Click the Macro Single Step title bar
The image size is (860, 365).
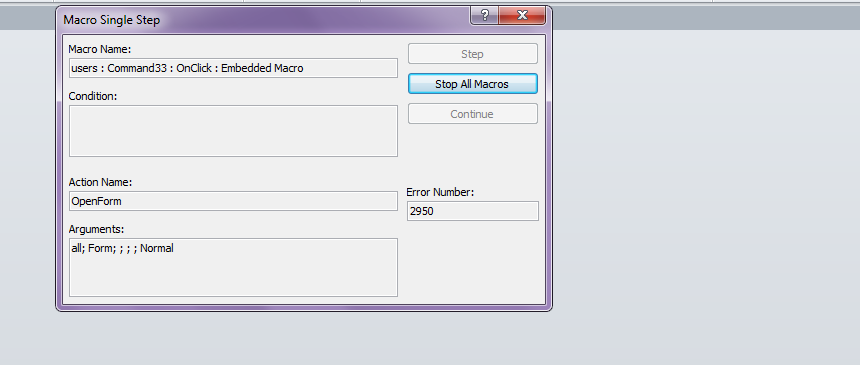pyautogui.click(x=263, y=20)
